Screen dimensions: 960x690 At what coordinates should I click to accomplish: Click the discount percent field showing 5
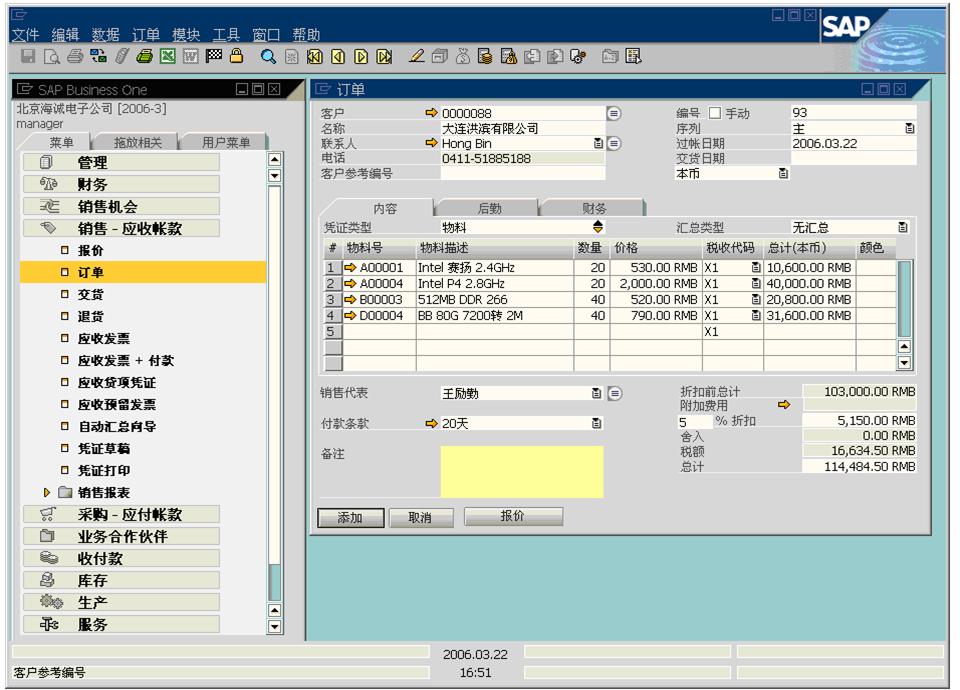(695, 422)
